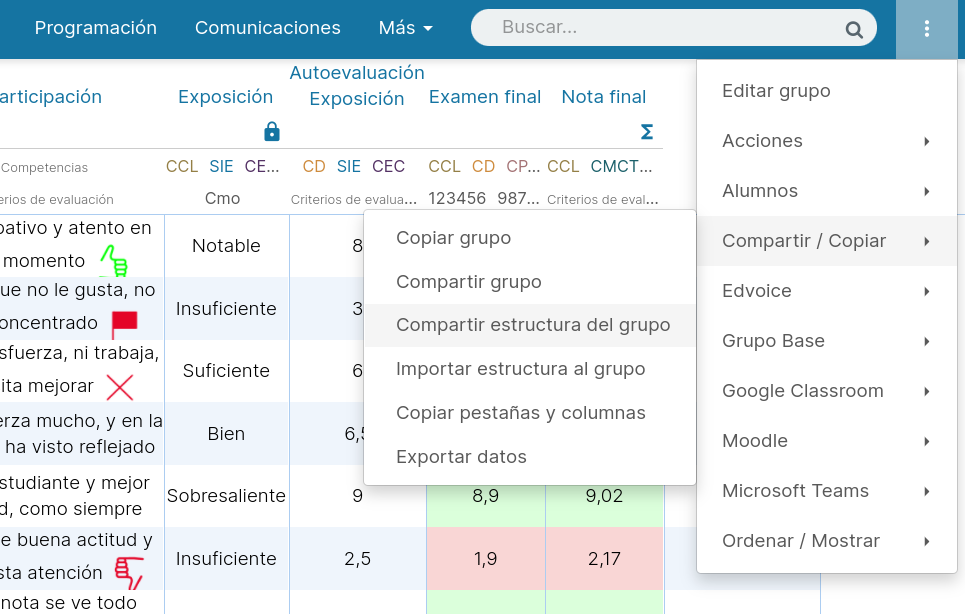Click the 2,5 autoevaluación cell

(358, 559)
